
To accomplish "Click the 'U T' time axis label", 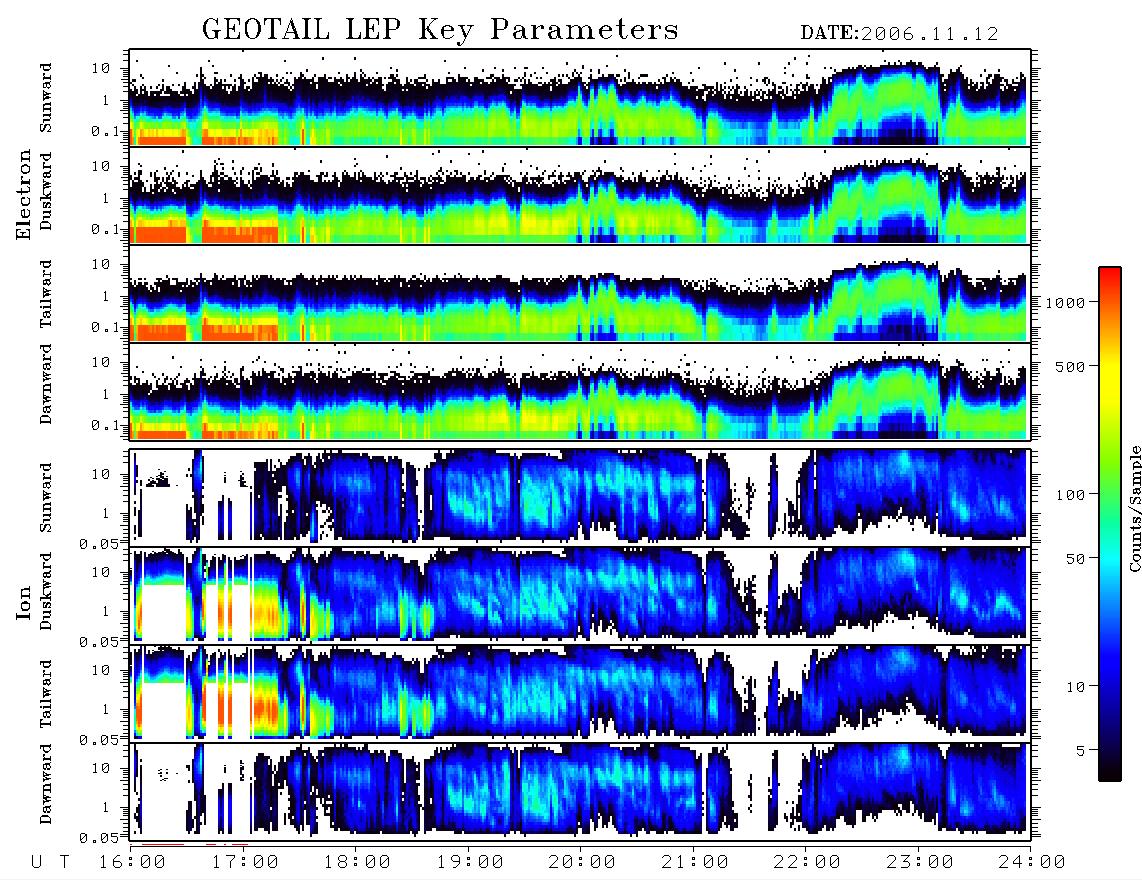I will [50, 863].
